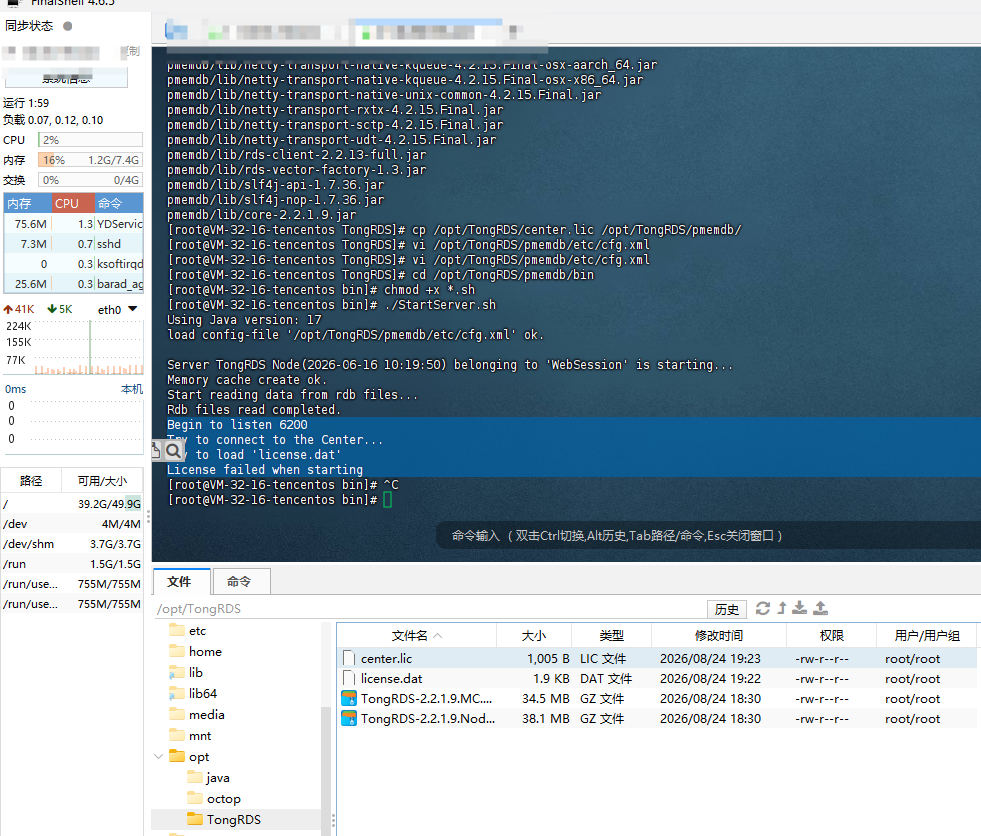Select the center.lic file row
Viewport: 981px width, 836px height.
tap(657, 658)
